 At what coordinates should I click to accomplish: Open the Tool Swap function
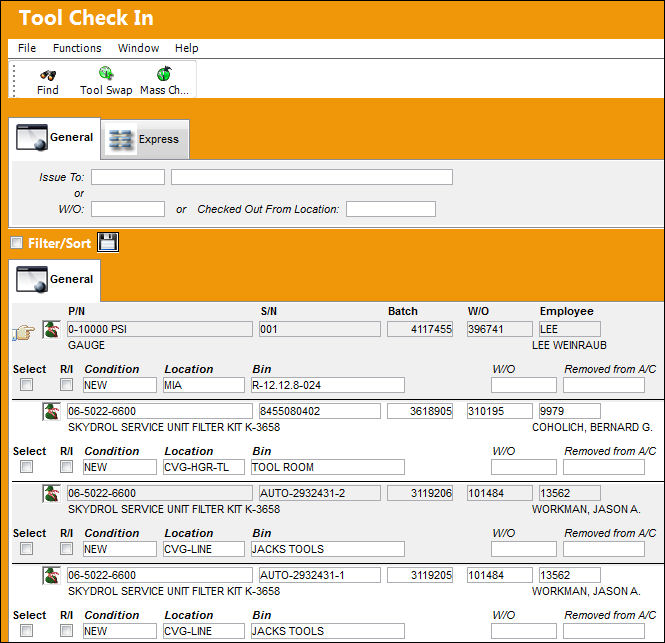106,81
